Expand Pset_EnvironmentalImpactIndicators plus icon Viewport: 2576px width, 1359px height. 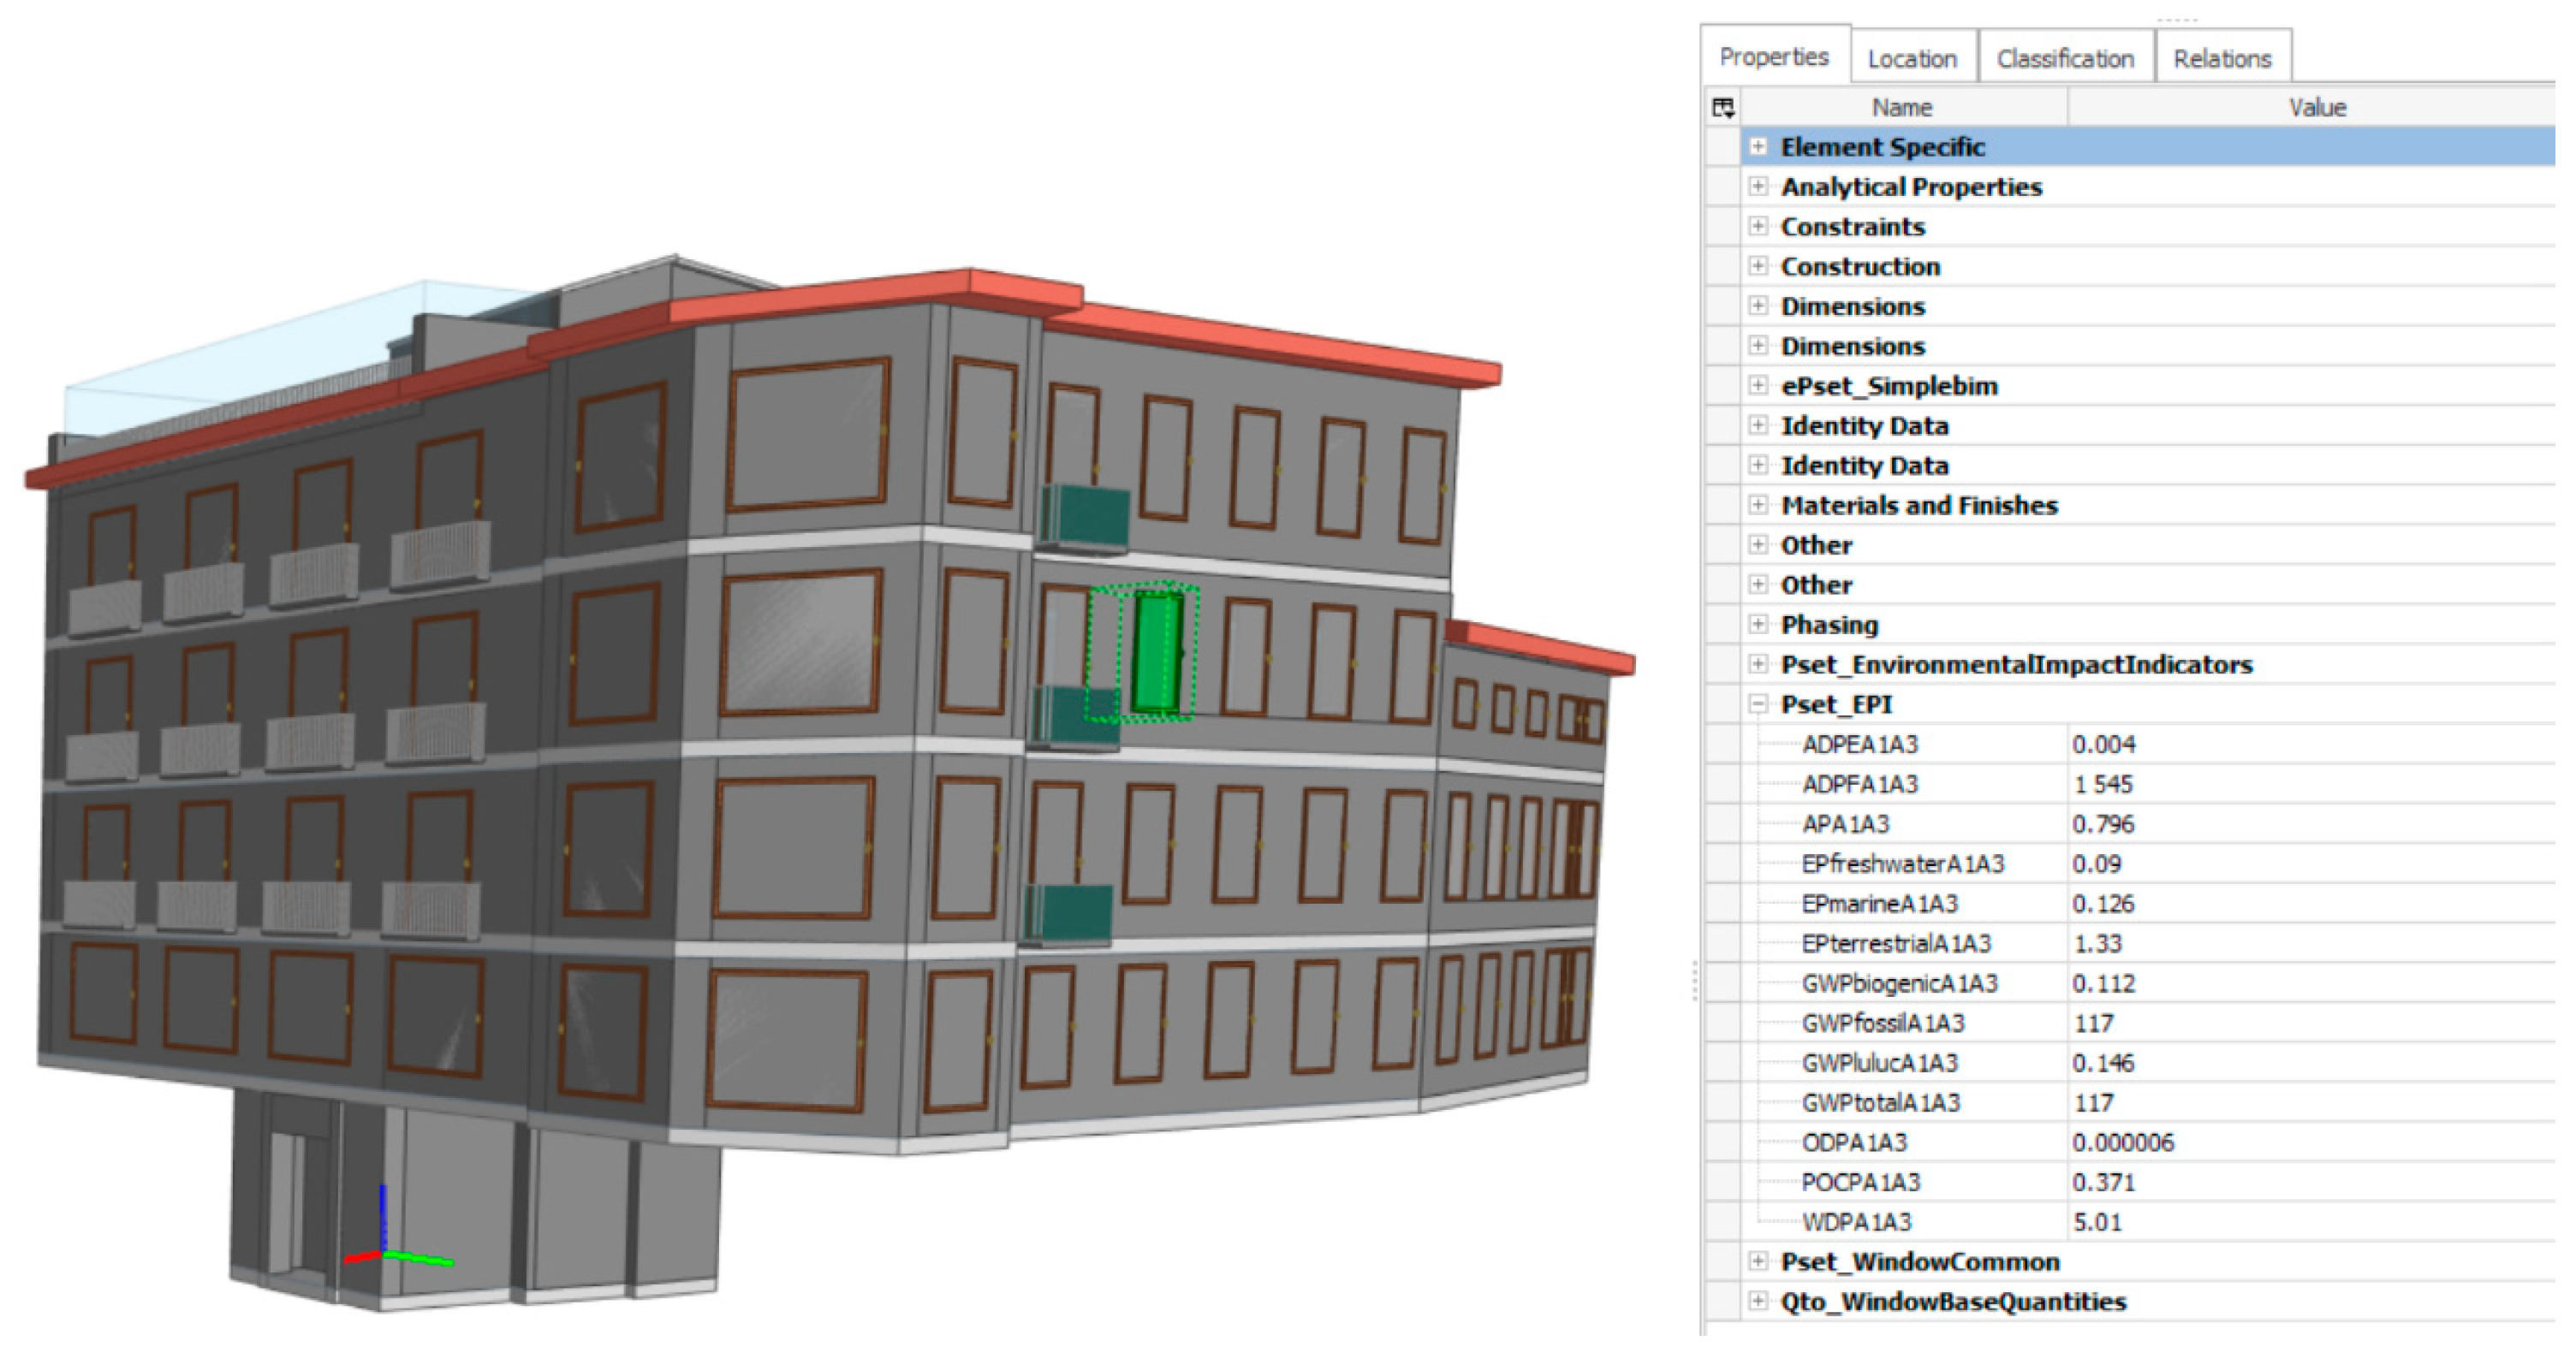(x=1757, y=664)
